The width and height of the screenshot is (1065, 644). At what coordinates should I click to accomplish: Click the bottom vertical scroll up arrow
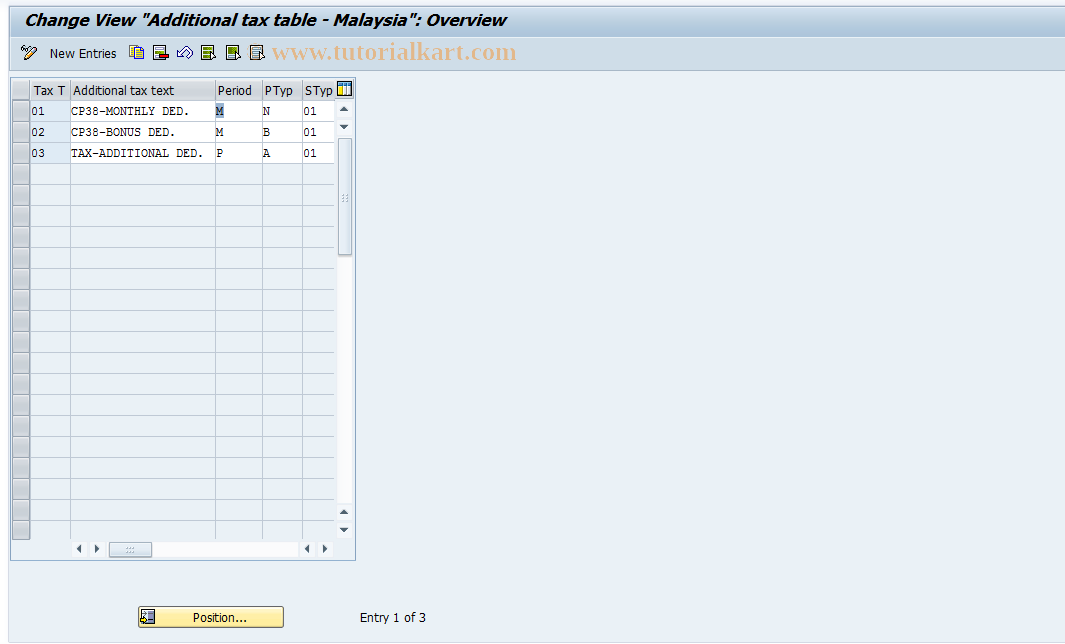click(344, 512)
